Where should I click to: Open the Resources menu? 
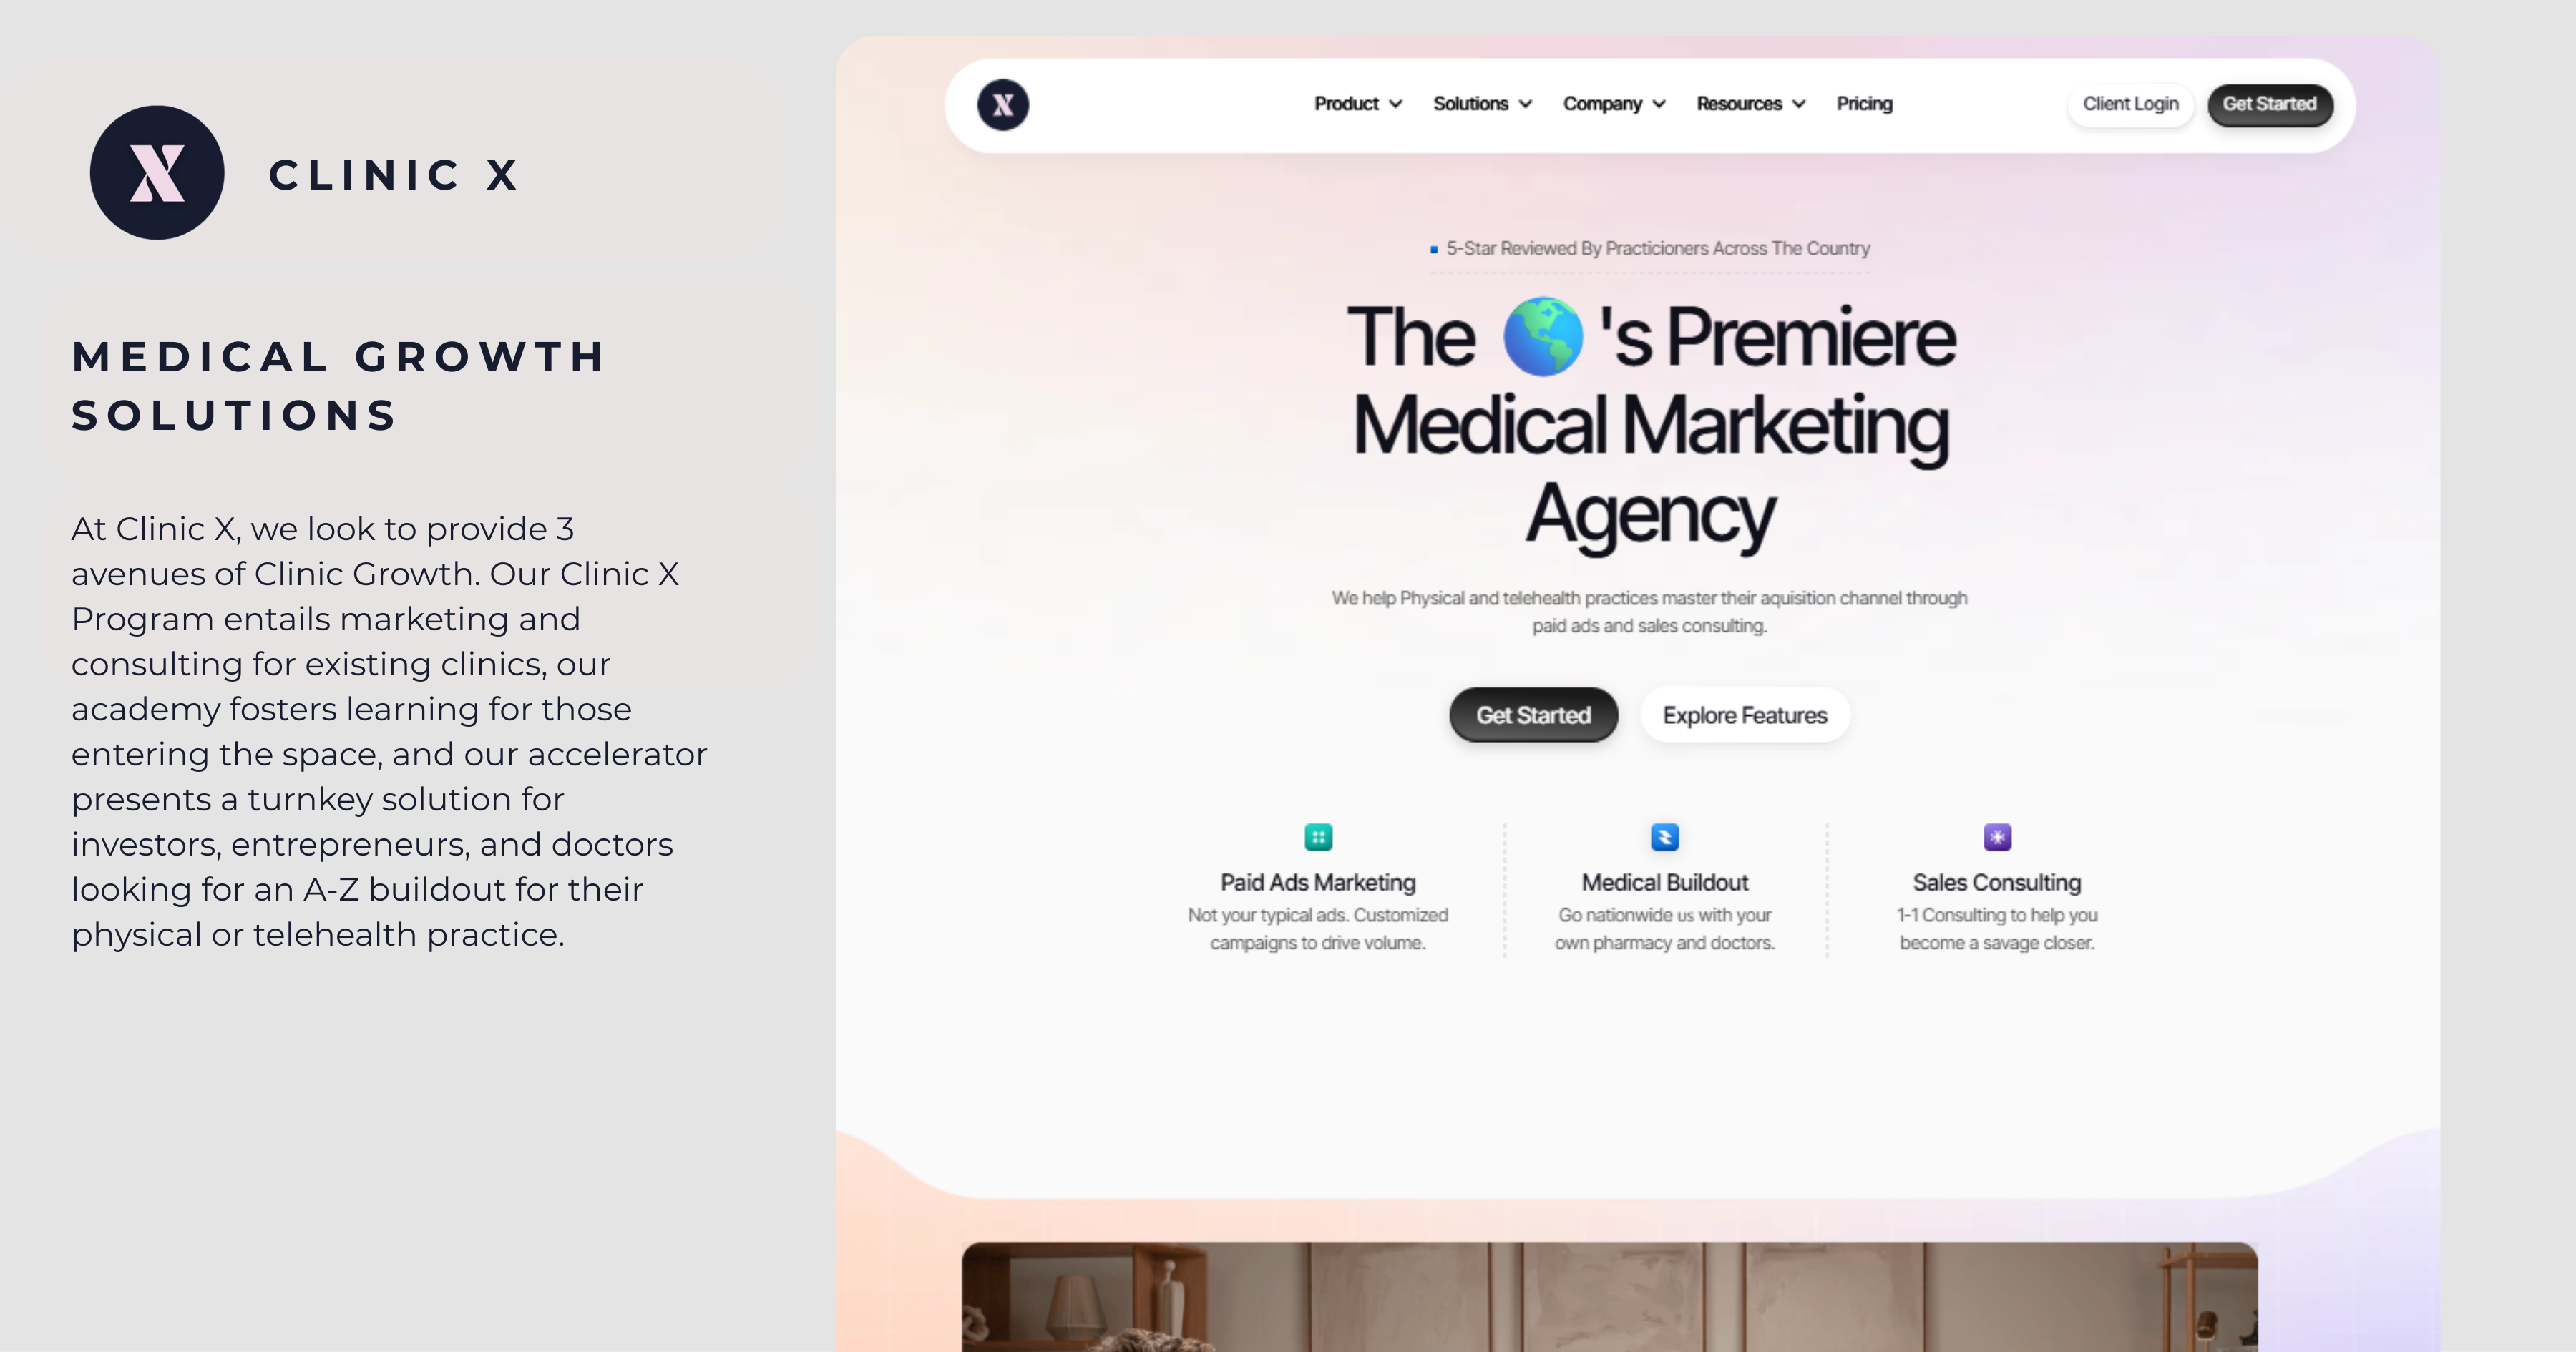click(1750, 104)
